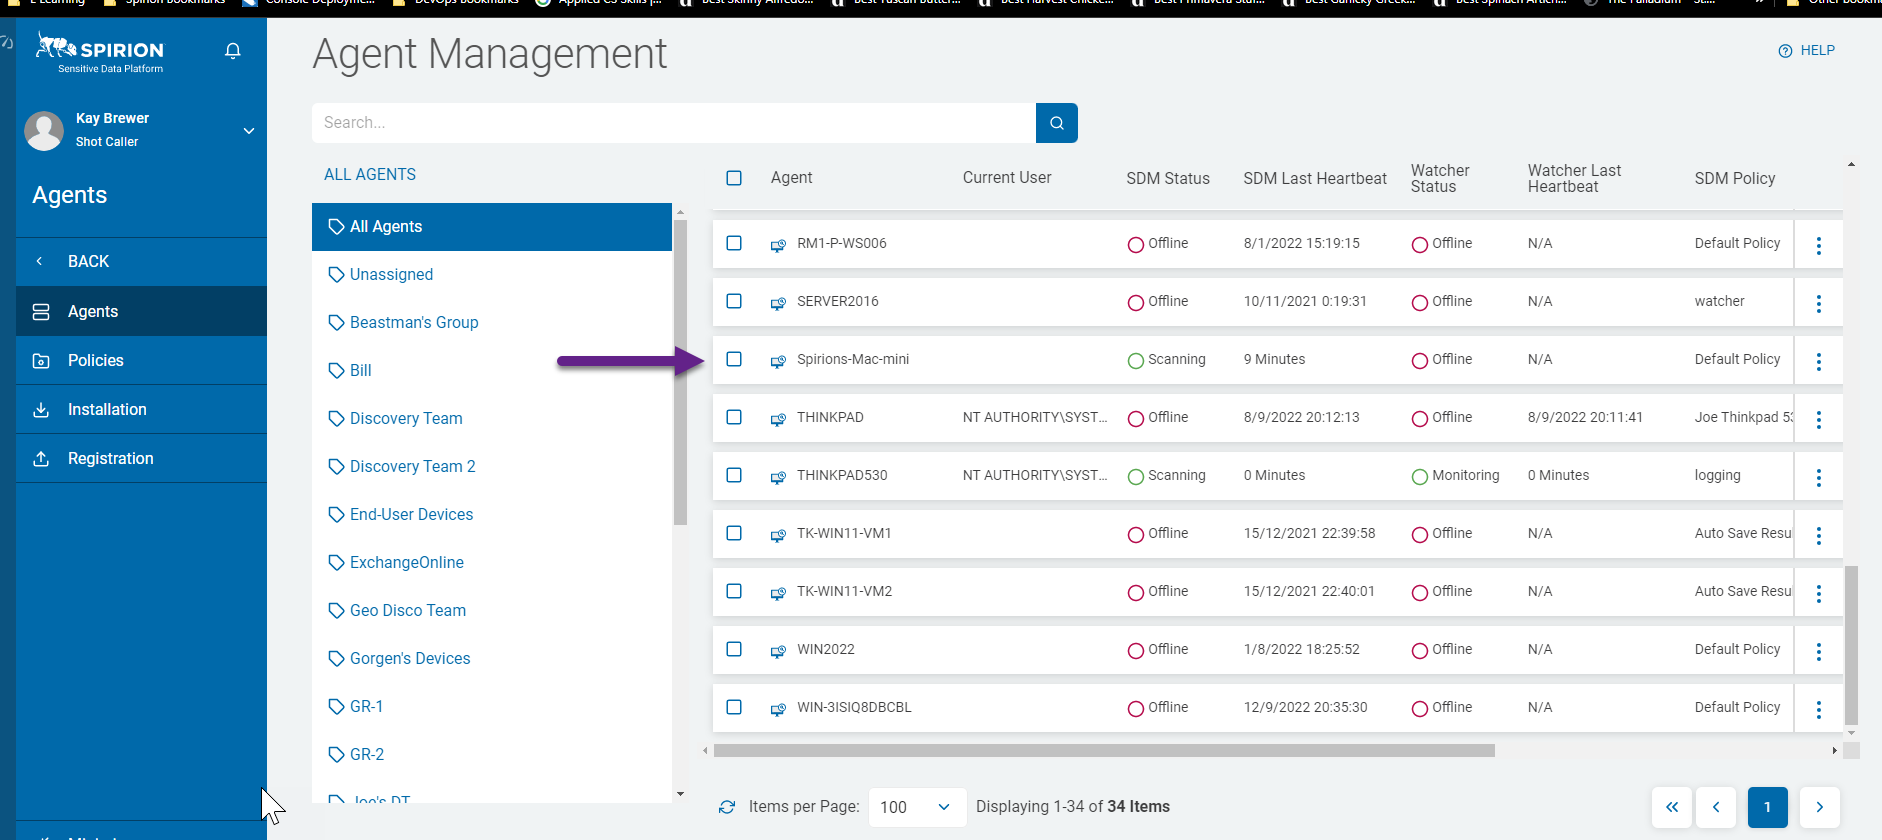The height and width of the screenshot is (840, 1882).
Task: Toggle the select-all agents header checkbox
Action: 734,178
